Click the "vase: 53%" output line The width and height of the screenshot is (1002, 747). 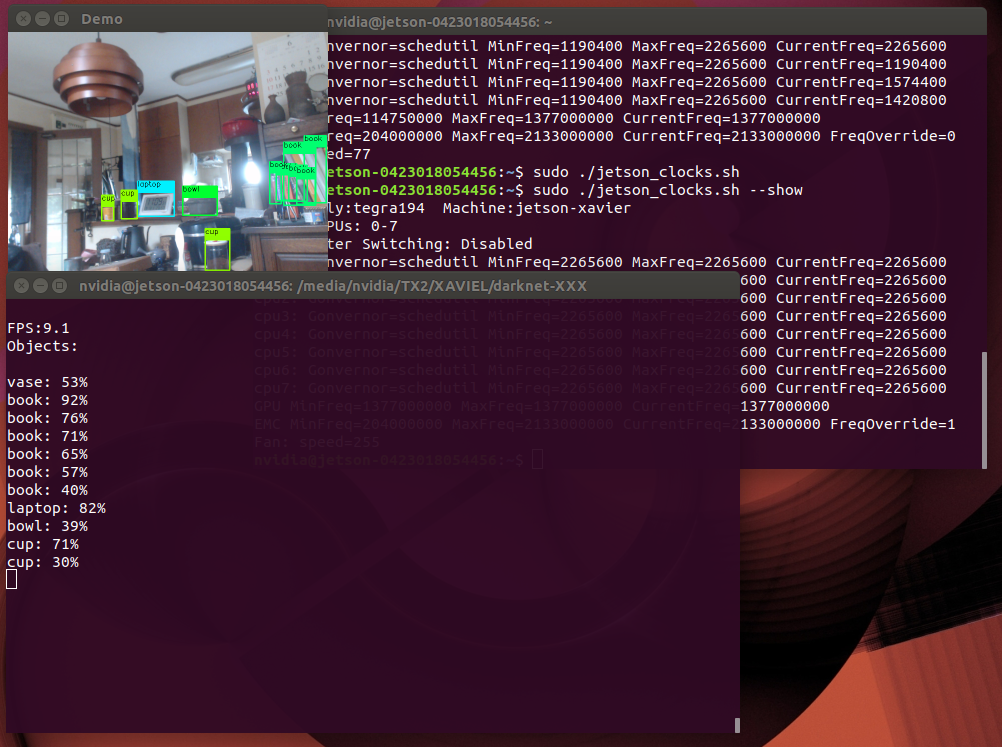point(47,382)
